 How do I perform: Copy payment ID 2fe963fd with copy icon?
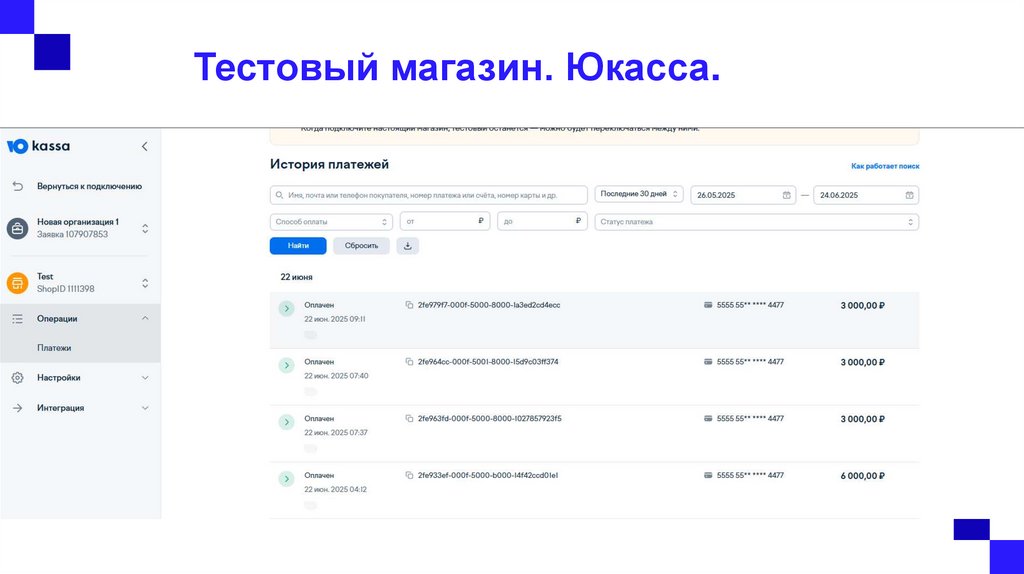tap(409, 419)
